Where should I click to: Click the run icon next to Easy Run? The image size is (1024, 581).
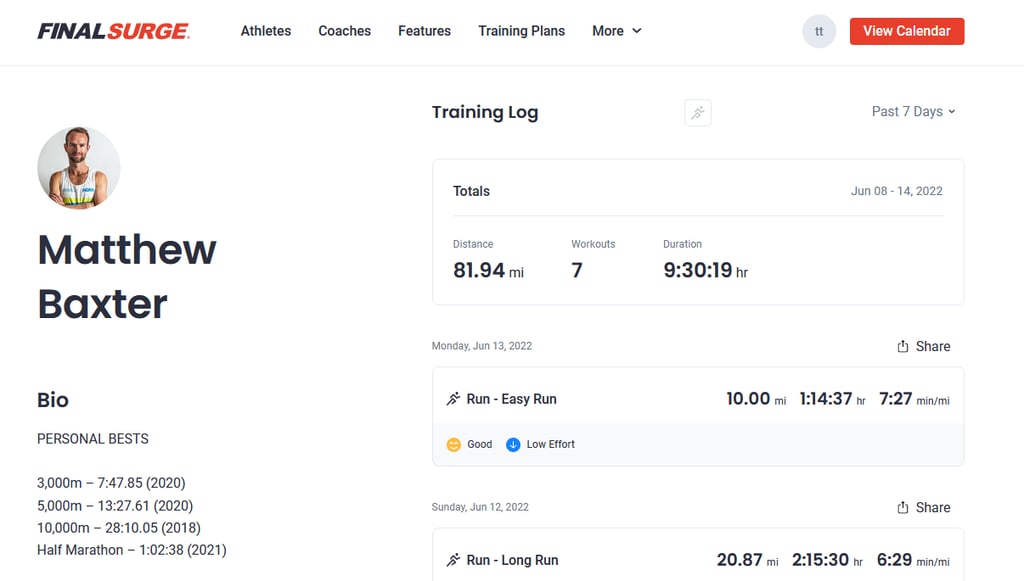(453, 398)
